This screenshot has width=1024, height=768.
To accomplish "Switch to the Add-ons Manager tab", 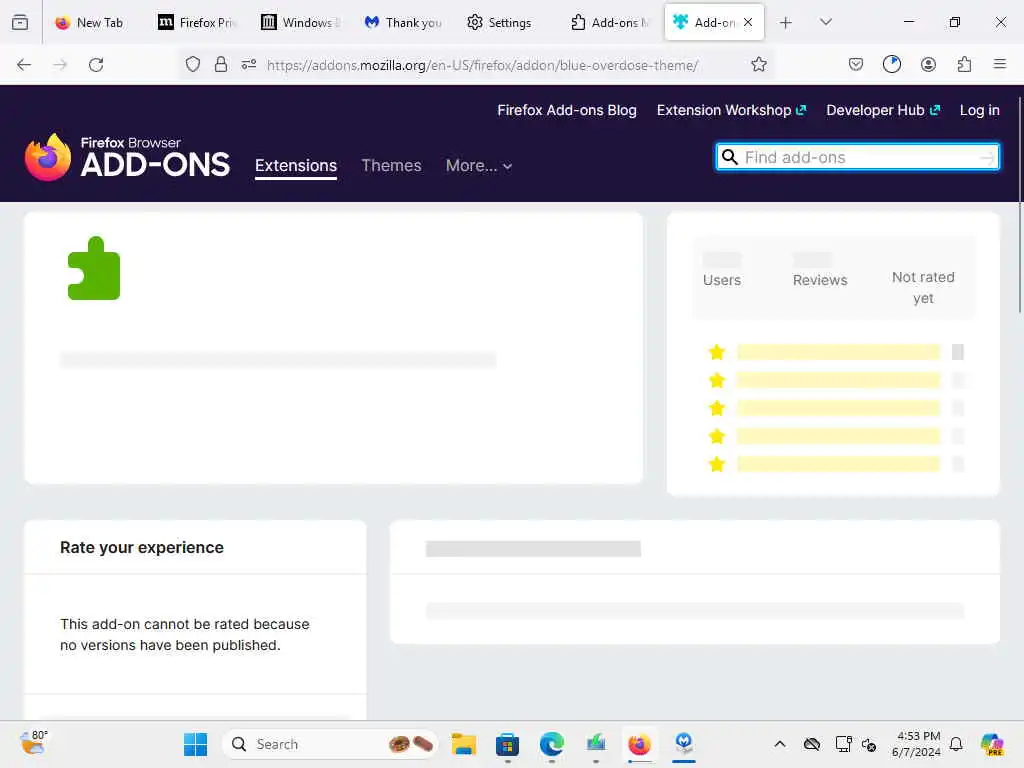I will (609, 22).
